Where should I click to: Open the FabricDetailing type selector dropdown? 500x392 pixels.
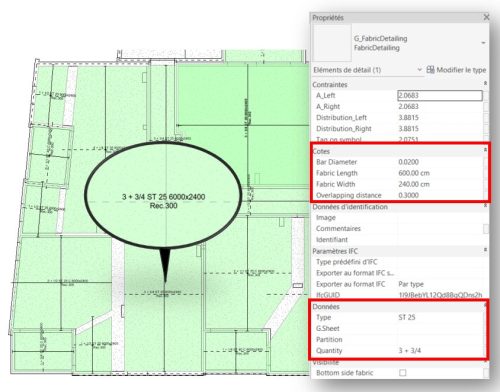pos(483,43)
